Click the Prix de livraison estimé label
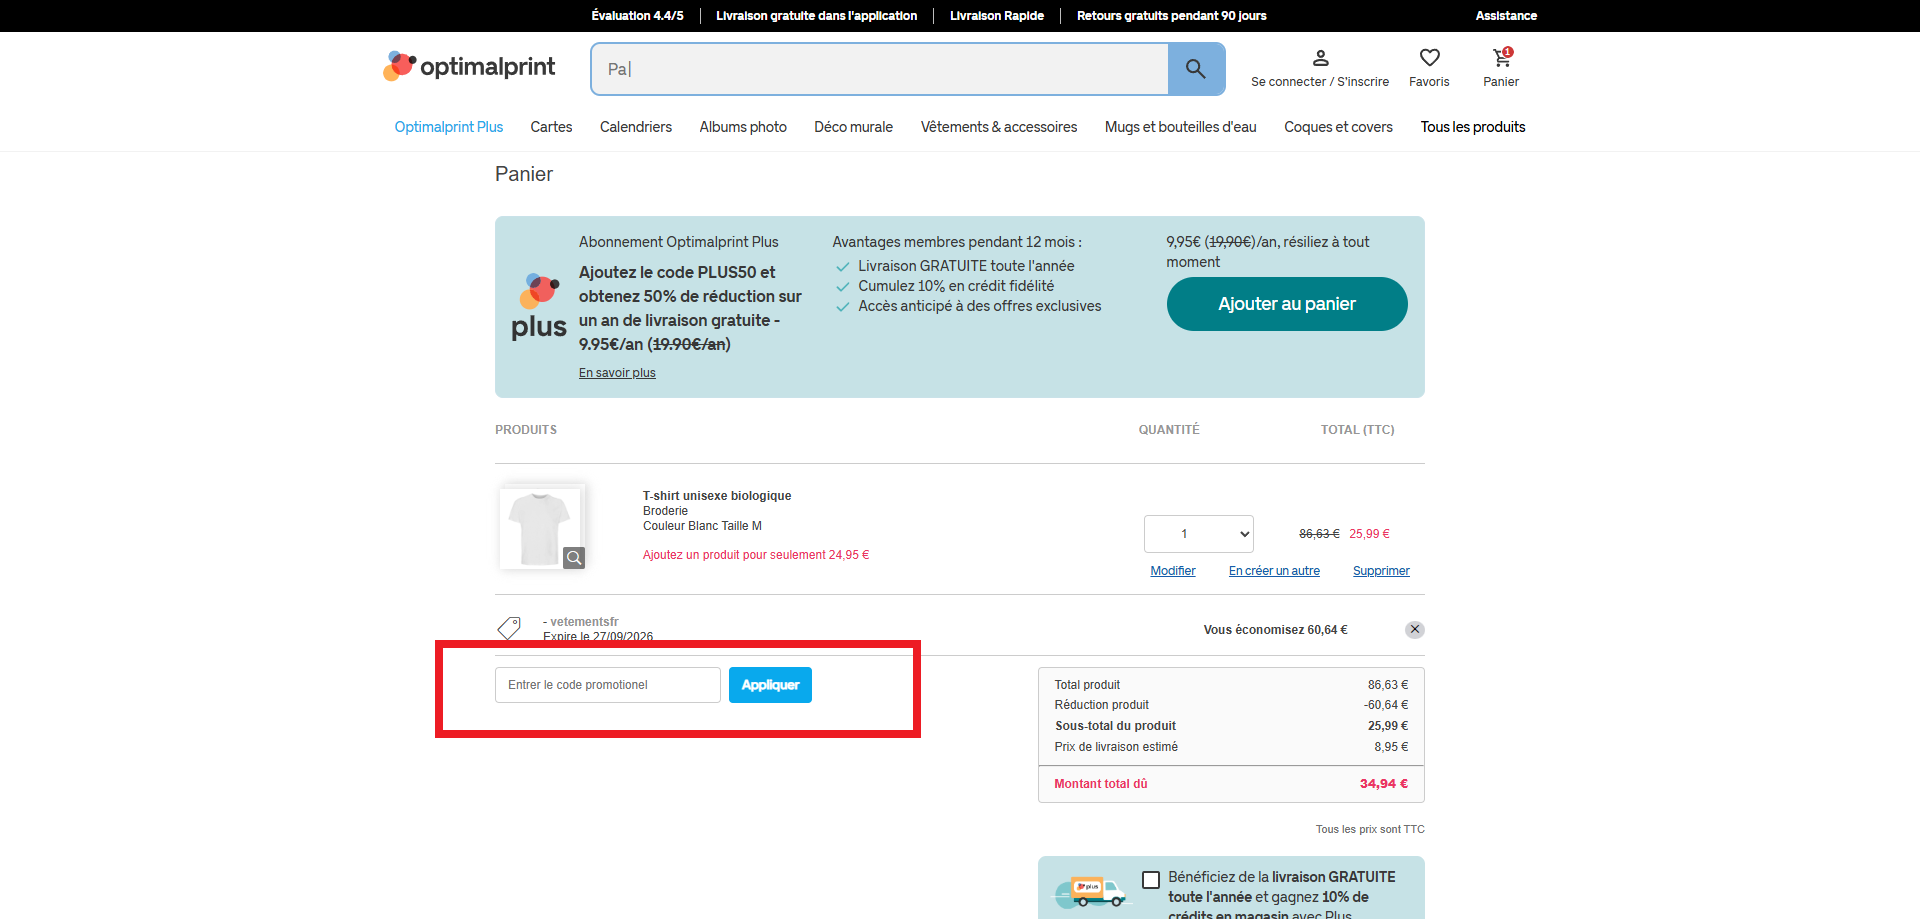The image size is (1920, 919). [x=1116, y=747]
